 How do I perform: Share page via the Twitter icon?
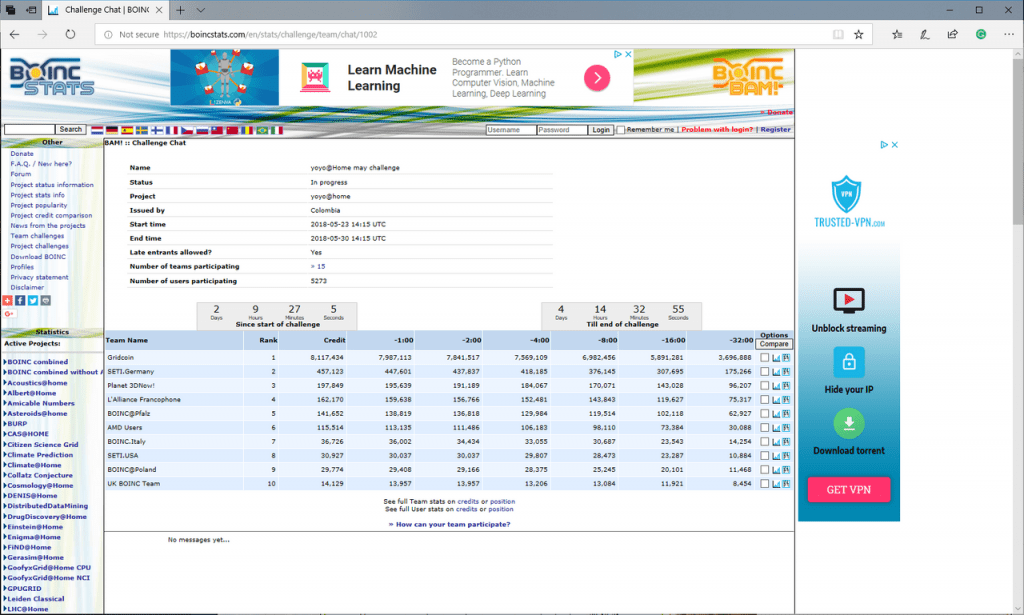point(33,300)
